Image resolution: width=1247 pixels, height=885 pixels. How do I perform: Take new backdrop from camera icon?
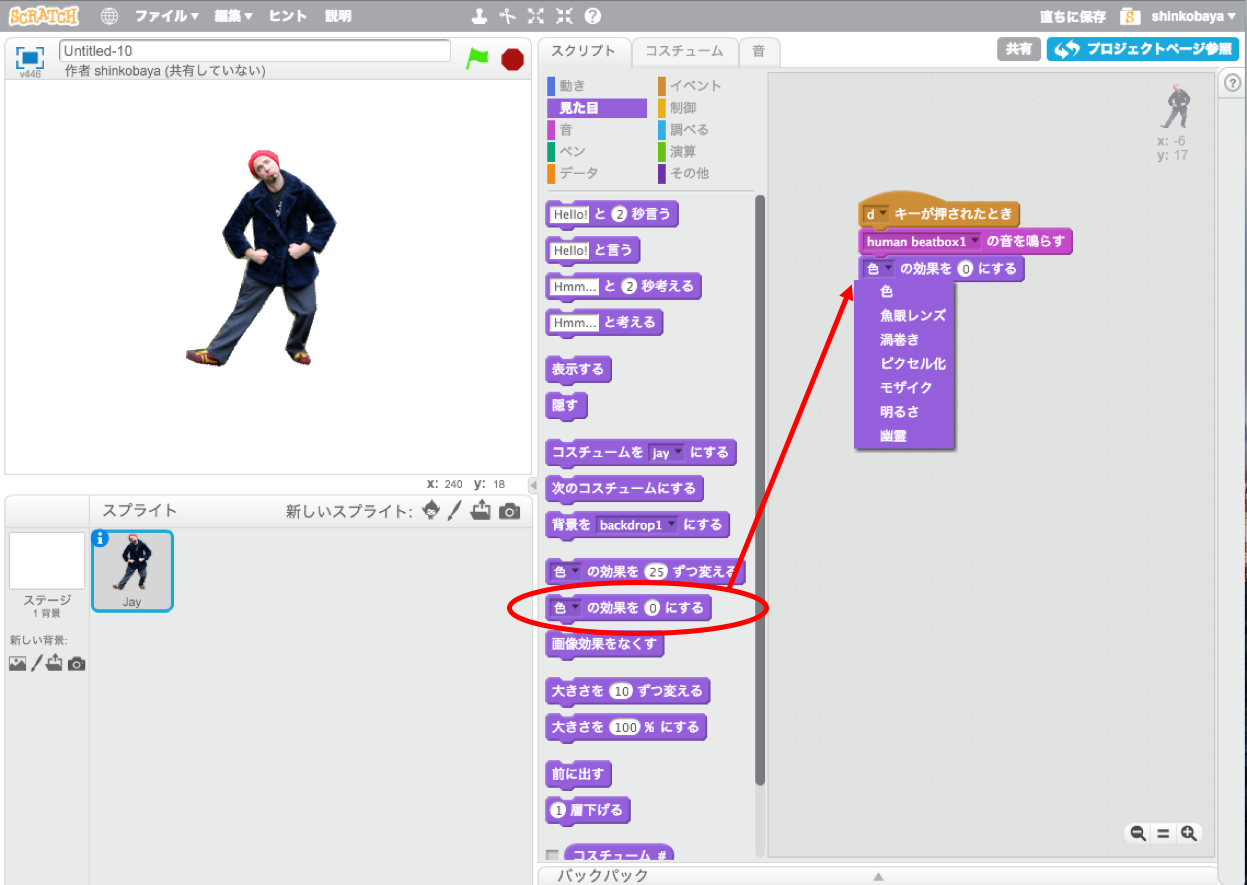point(76,664)
